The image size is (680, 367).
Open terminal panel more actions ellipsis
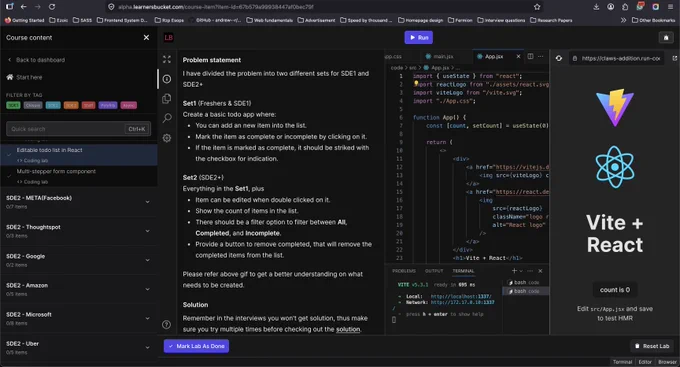coord(530,271)
